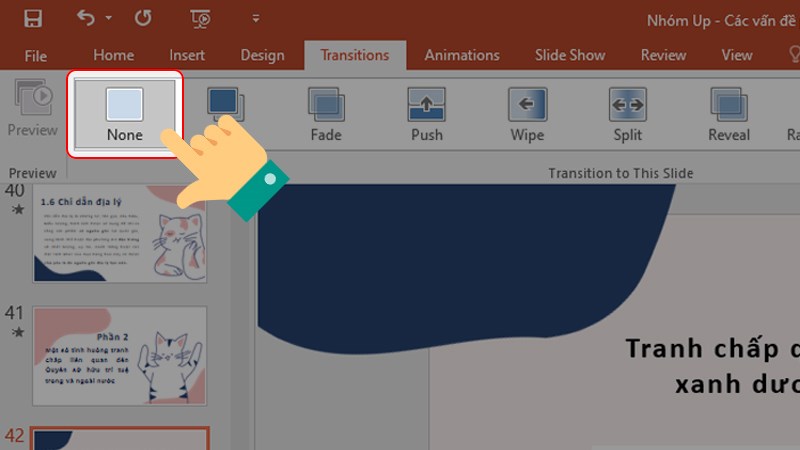Click the Save icon in the title bar
Screen dimensions: 800x450
point(33,19)
